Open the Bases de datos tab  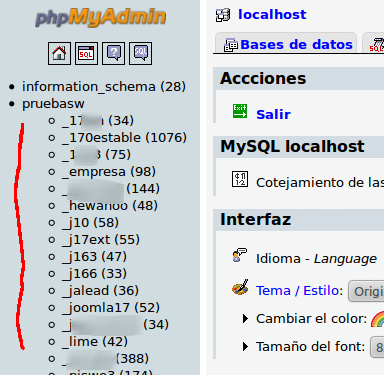[x=285, y=43]
